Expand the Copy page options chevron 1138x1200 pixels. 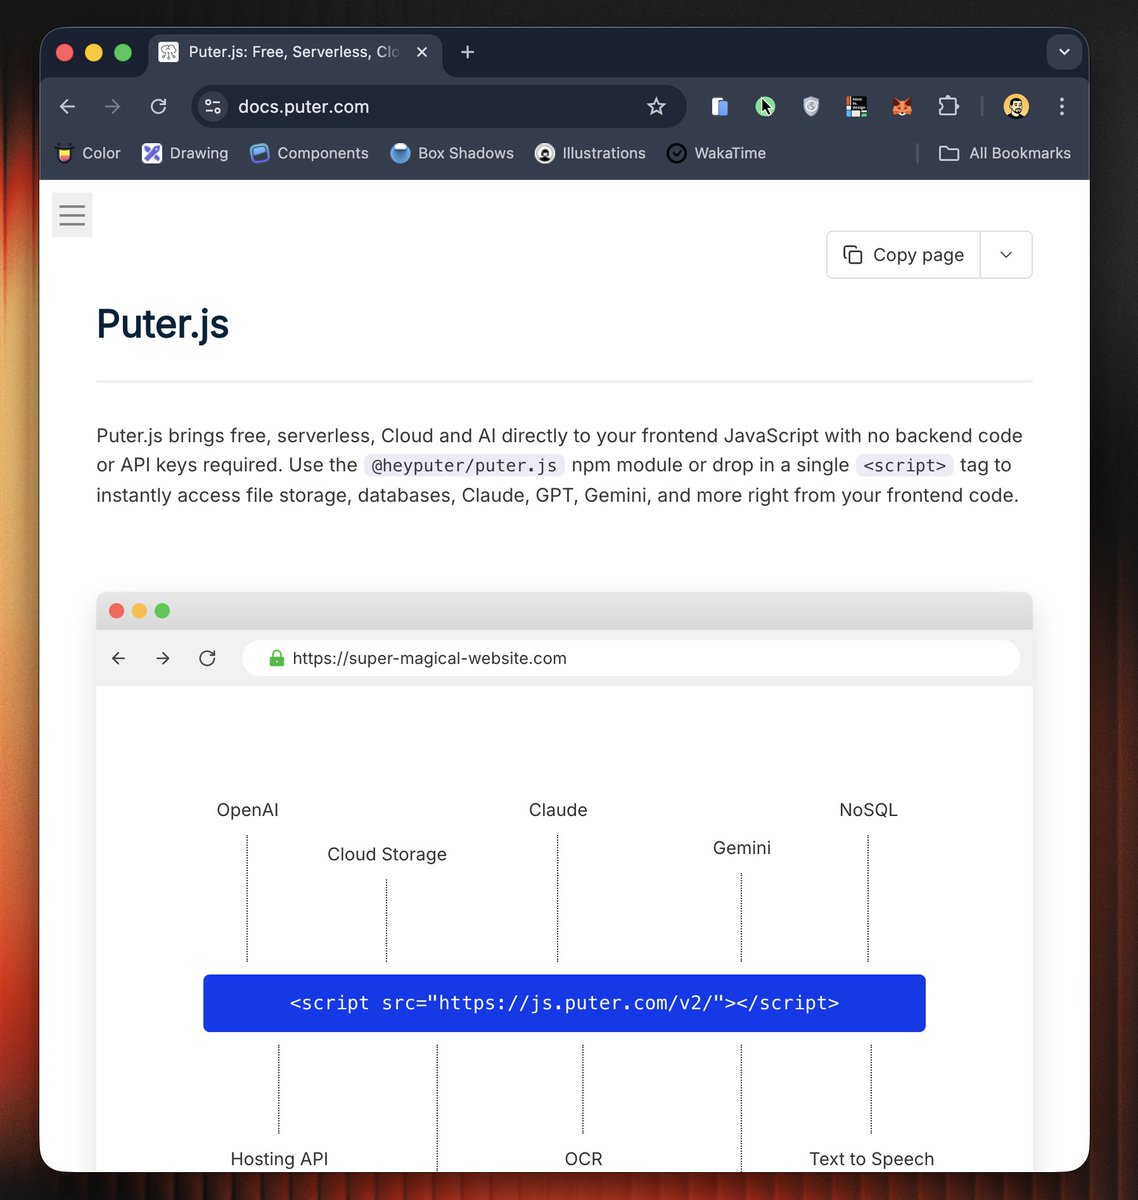pos(1006,255)
